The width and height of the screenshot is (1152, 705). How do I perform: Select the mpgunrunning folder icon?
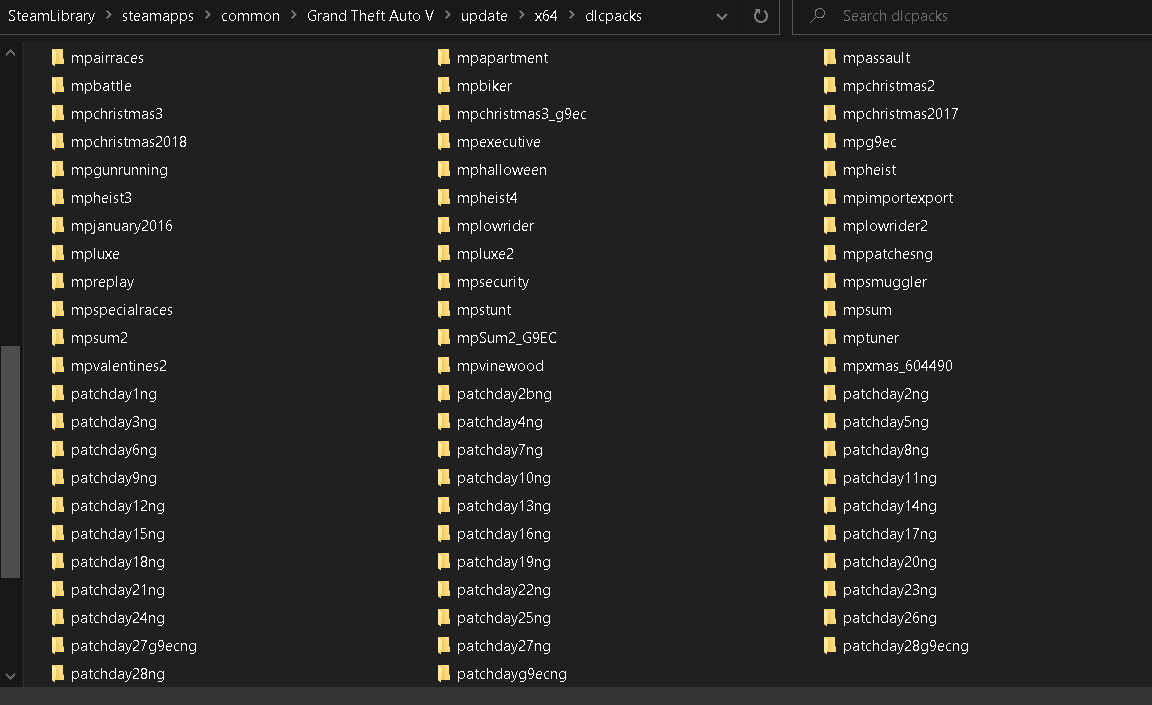(58, 170)
